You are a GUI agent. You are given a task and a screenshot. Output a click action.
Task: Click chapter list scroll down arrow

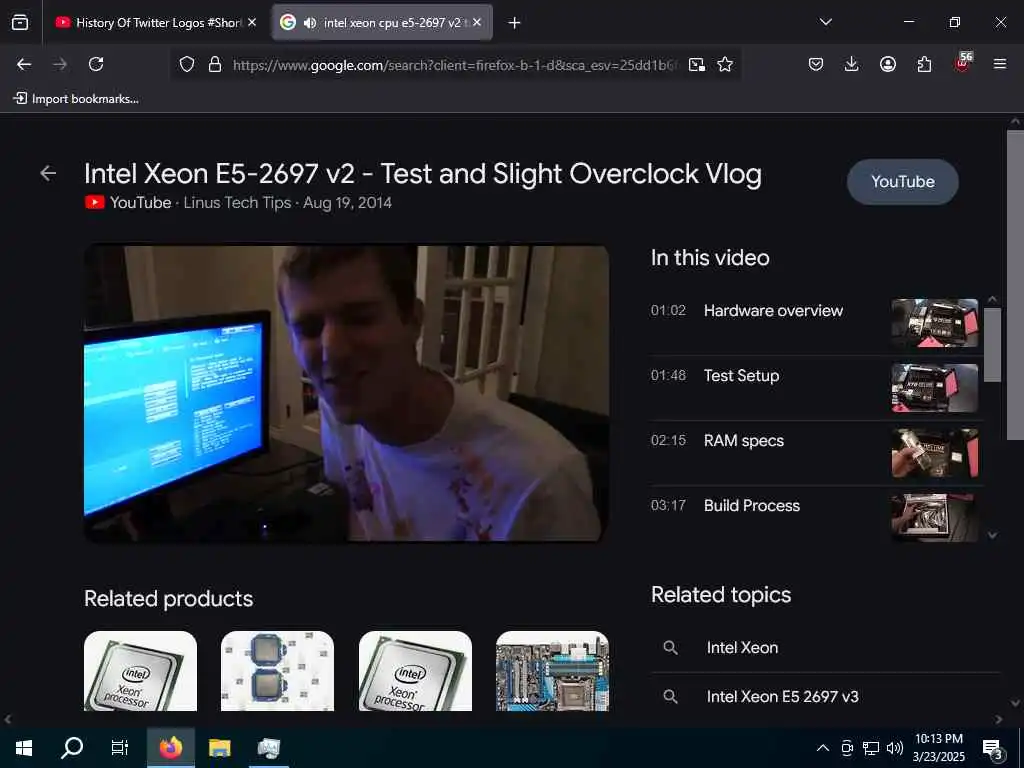tap(993, 535)
